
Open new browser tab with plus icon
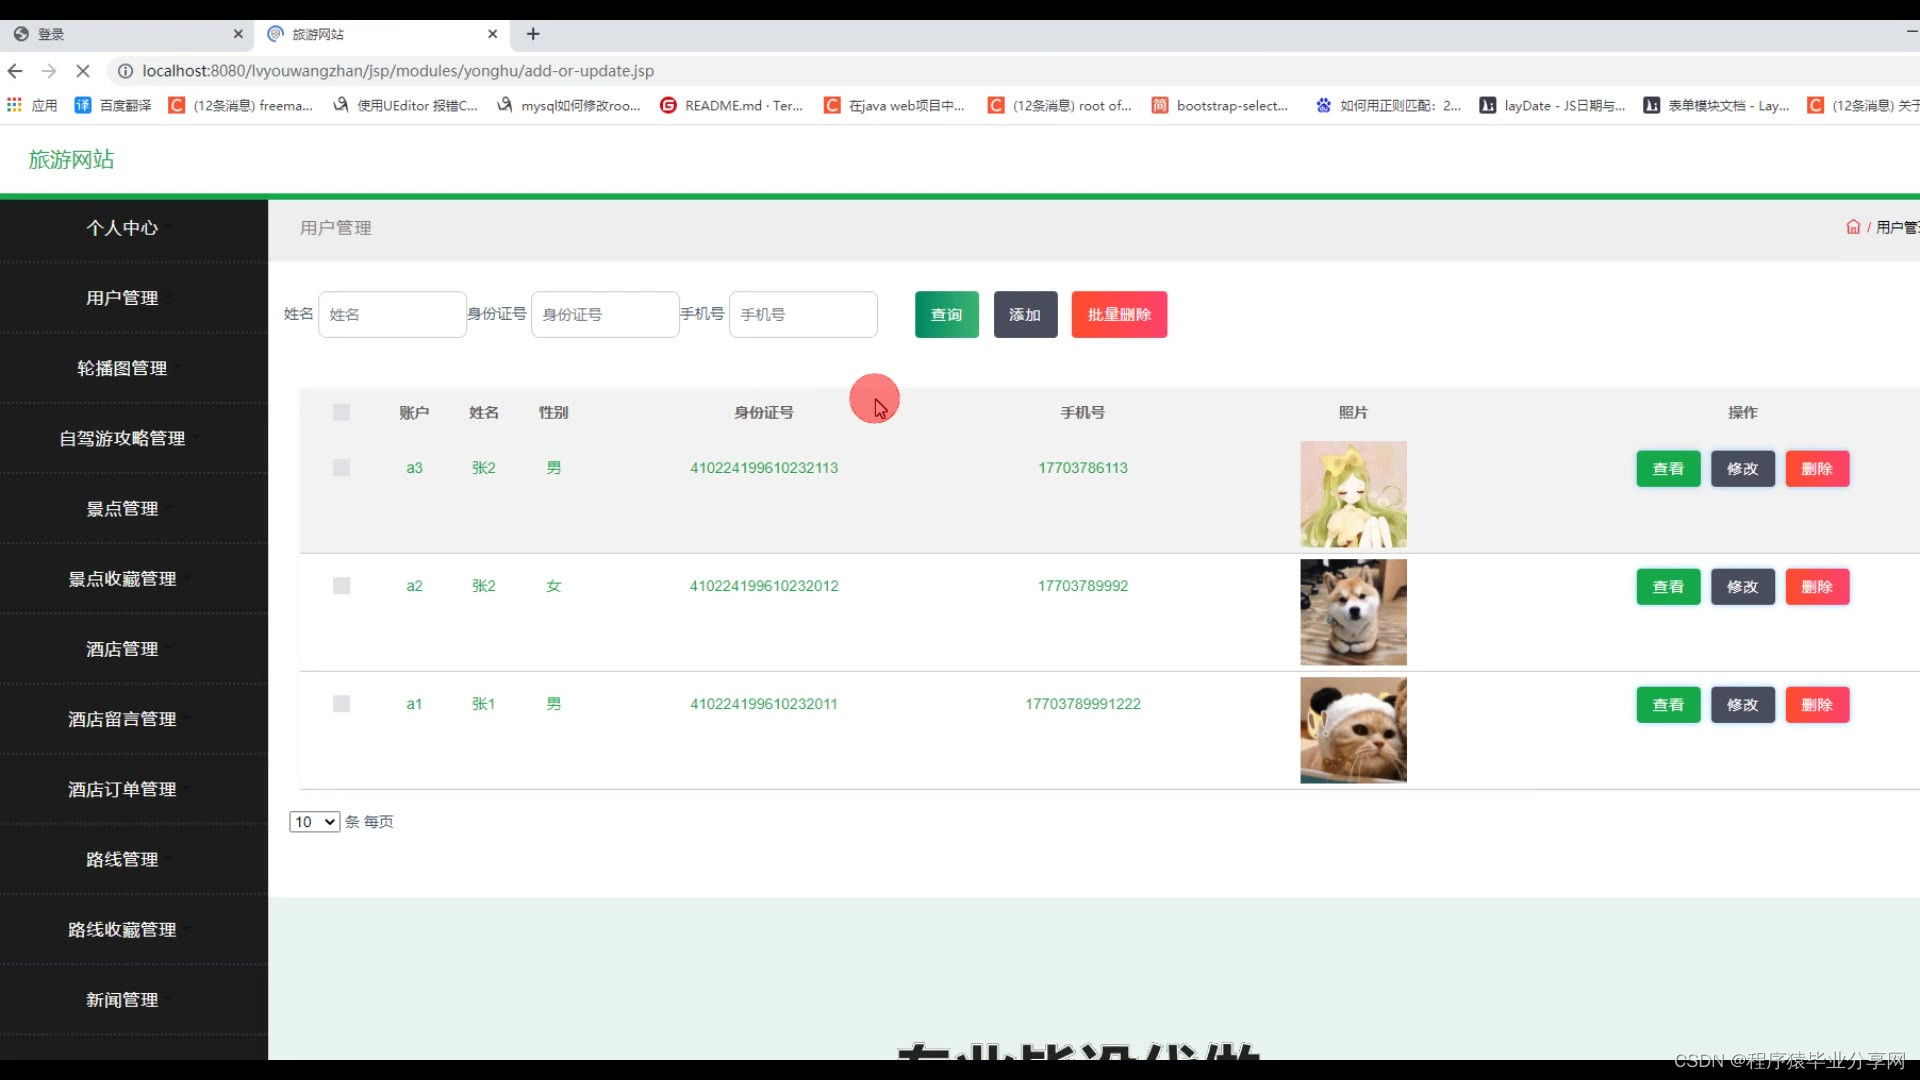pos(533,34)
